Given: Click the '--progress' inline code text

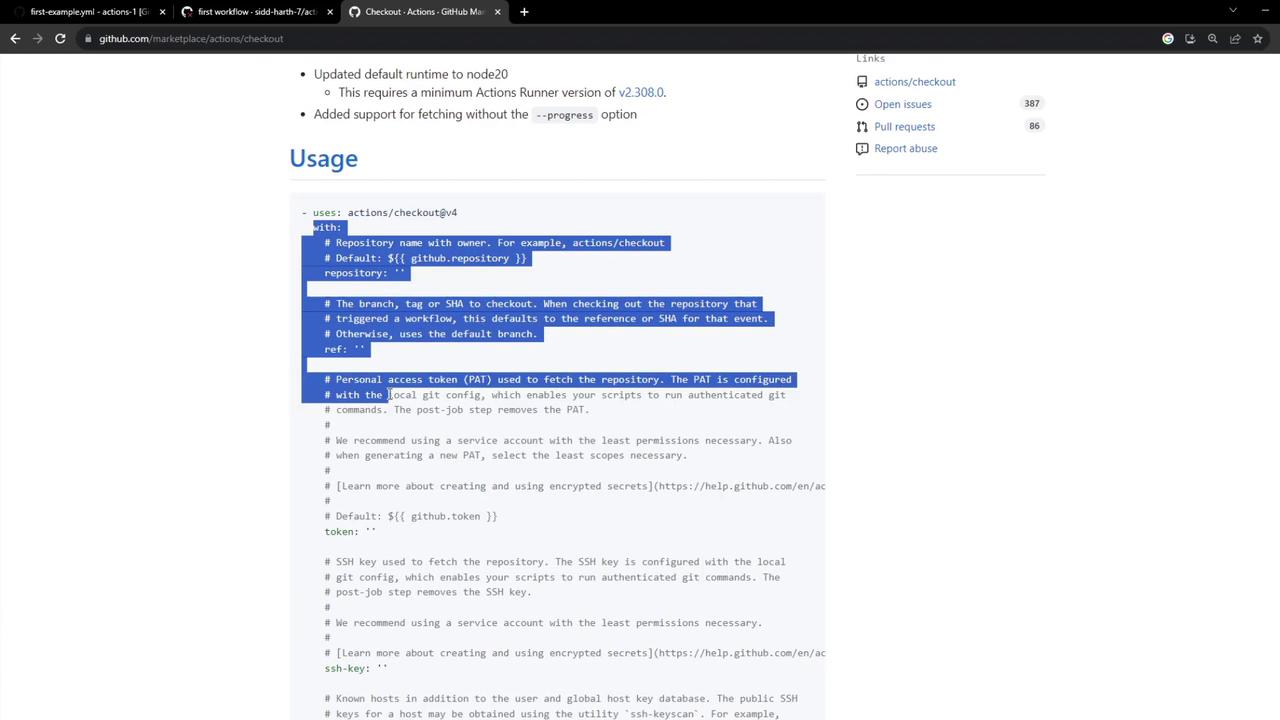Looking at the screenshot, I should coord(564,115).
